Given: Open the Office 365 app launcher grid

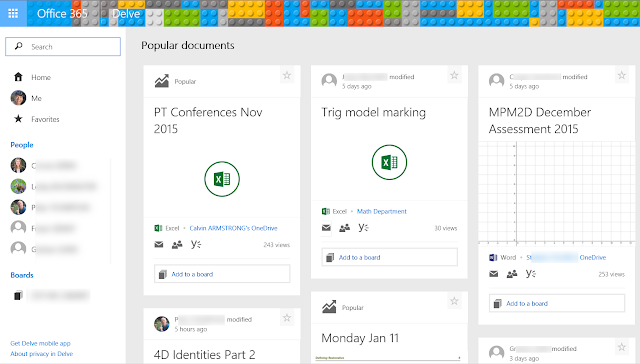Looking at the screenshot, I should [x=13, y=13].
